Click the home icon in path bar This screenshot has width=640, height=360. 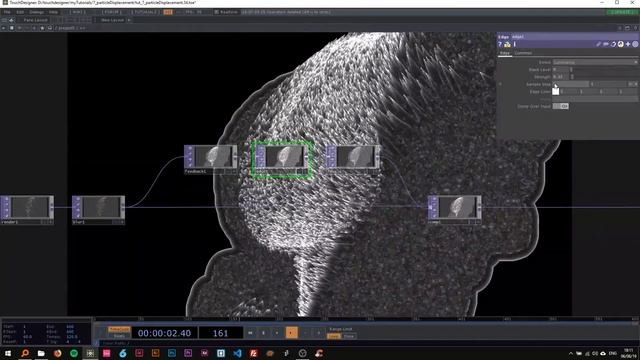point(50,28)
